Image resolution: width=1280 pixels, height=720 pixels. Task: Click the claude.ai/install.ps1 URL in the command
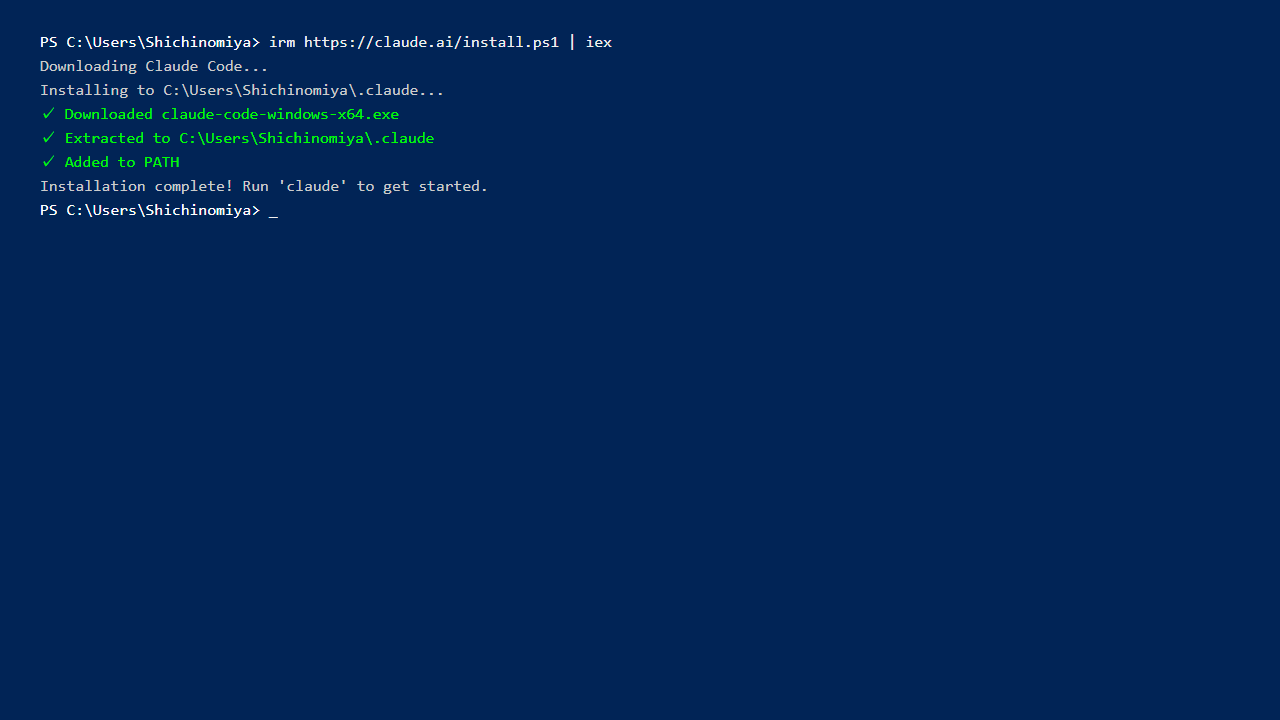(431, 42)
